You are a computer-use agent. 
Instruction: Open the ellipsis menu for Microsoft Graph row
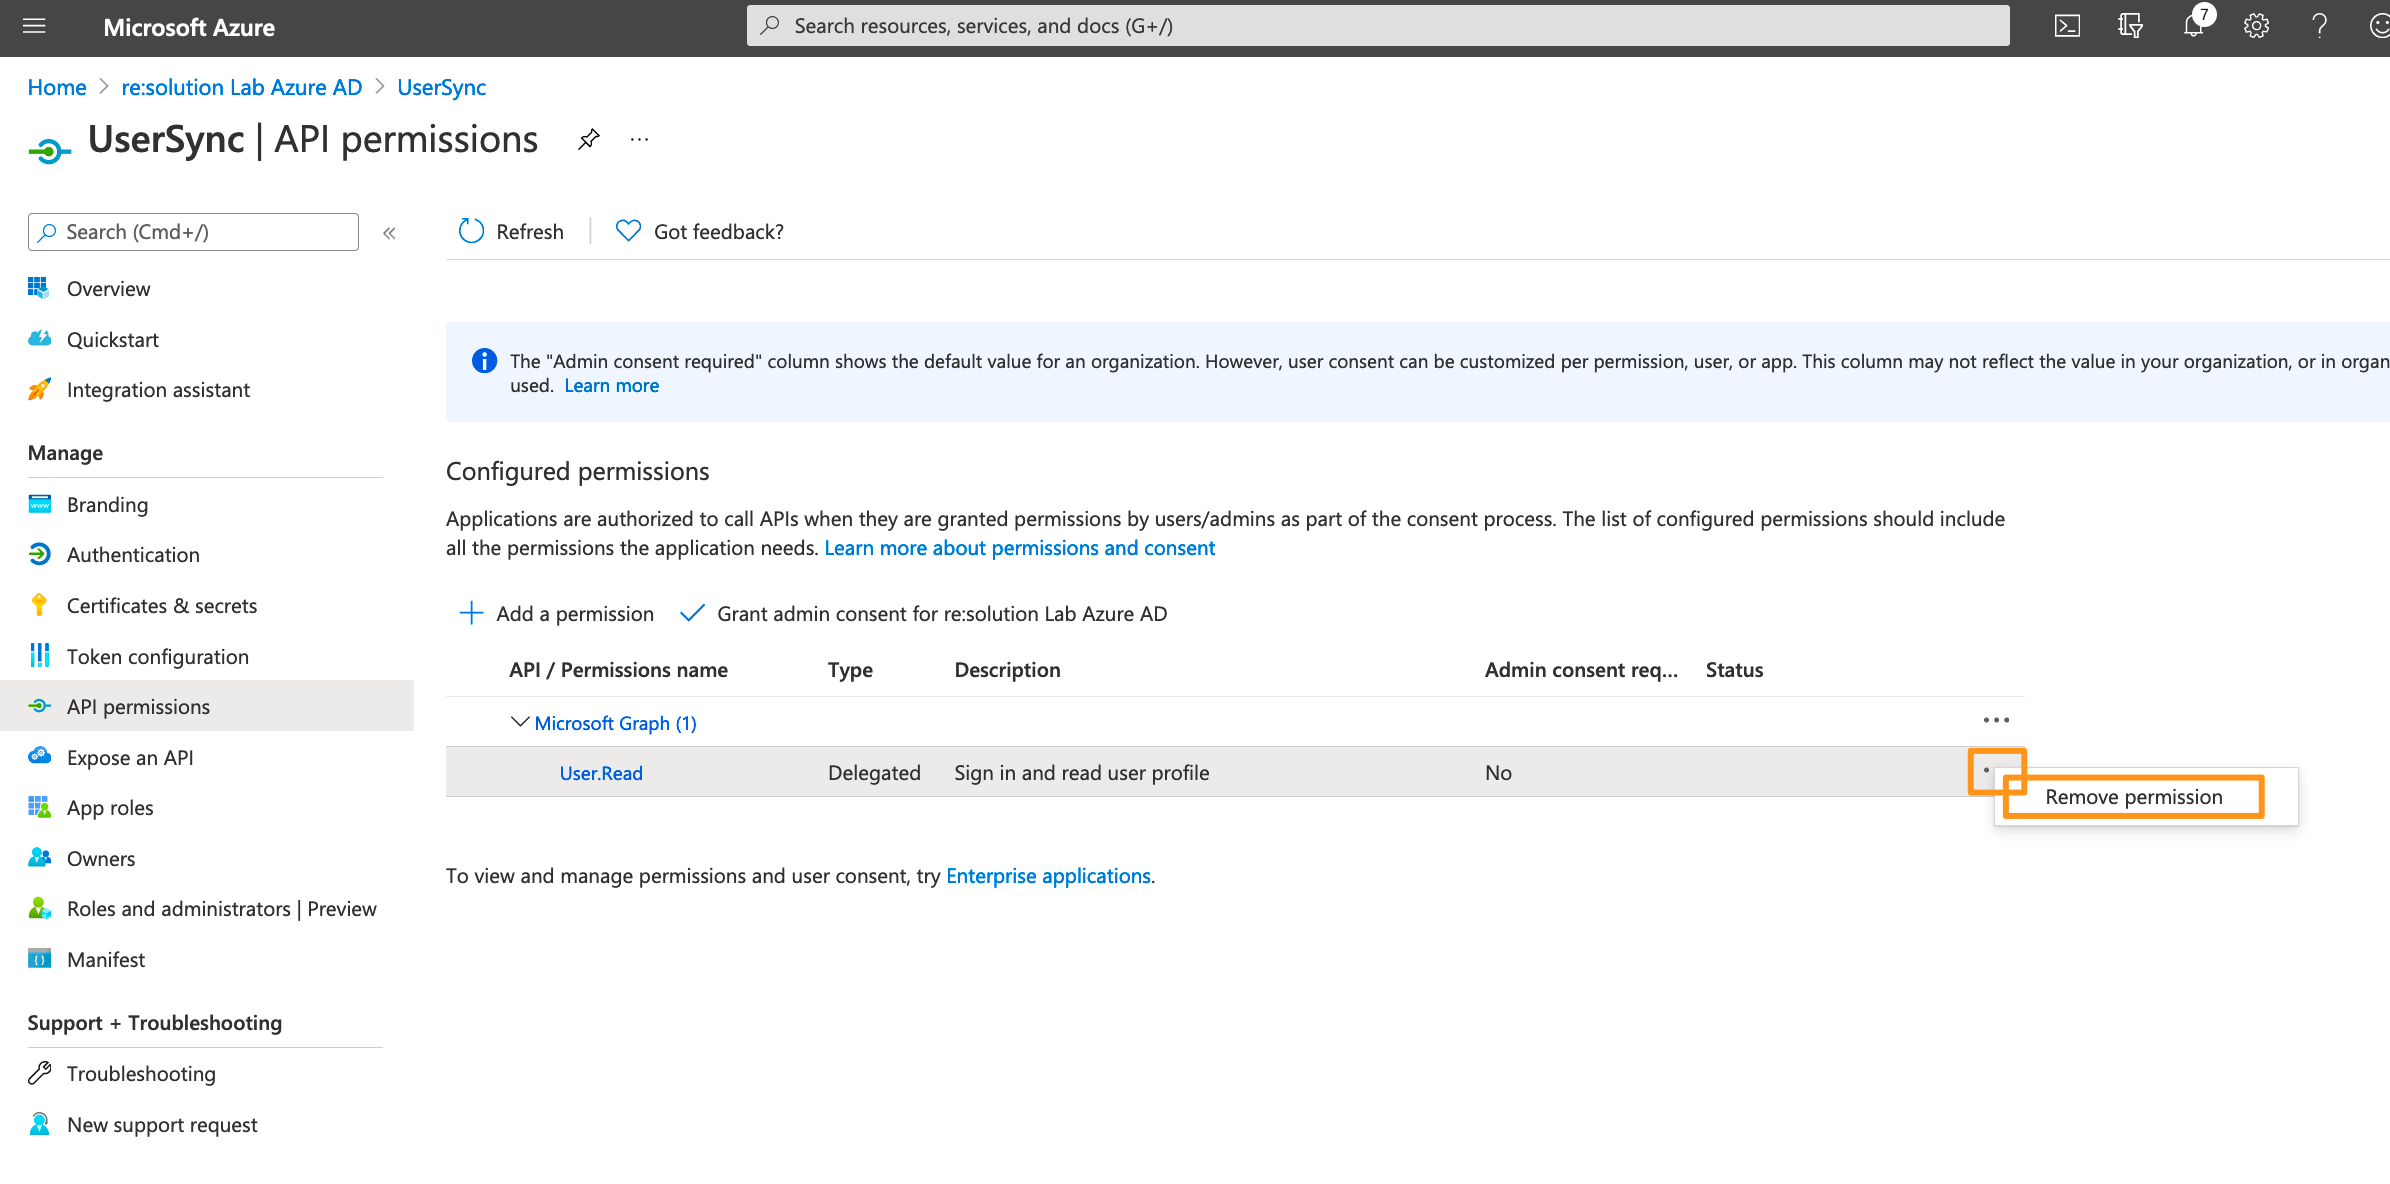(1996, 721)
